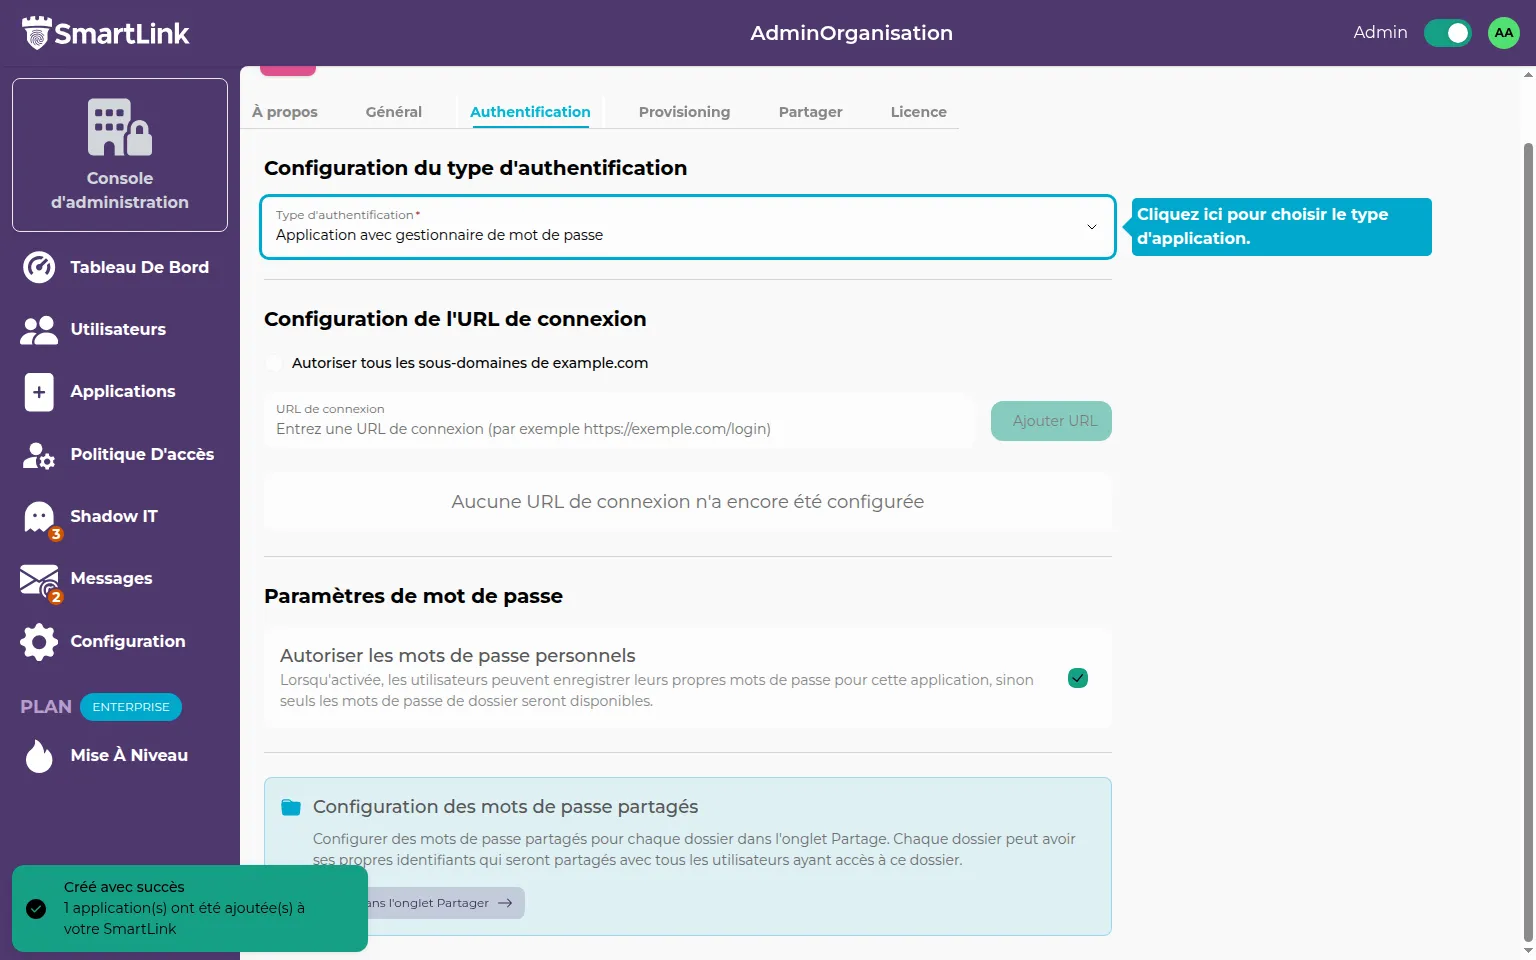Open the Console d'administration building icon

[x=120, y=127]
